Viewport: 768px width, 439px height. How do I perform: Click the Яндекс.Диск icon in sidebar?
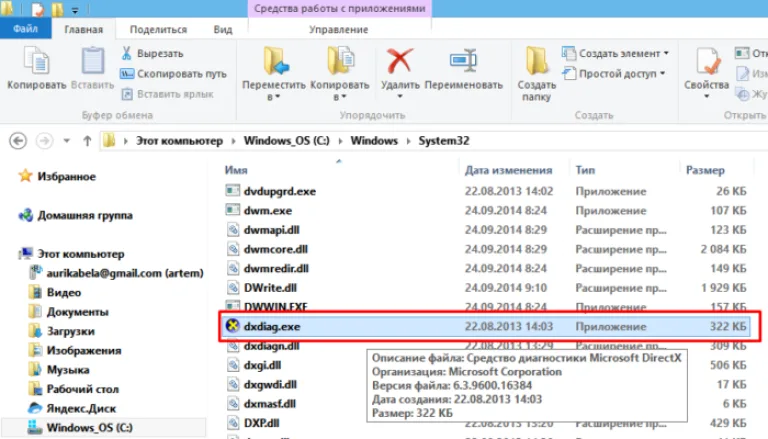coord(35,408)
